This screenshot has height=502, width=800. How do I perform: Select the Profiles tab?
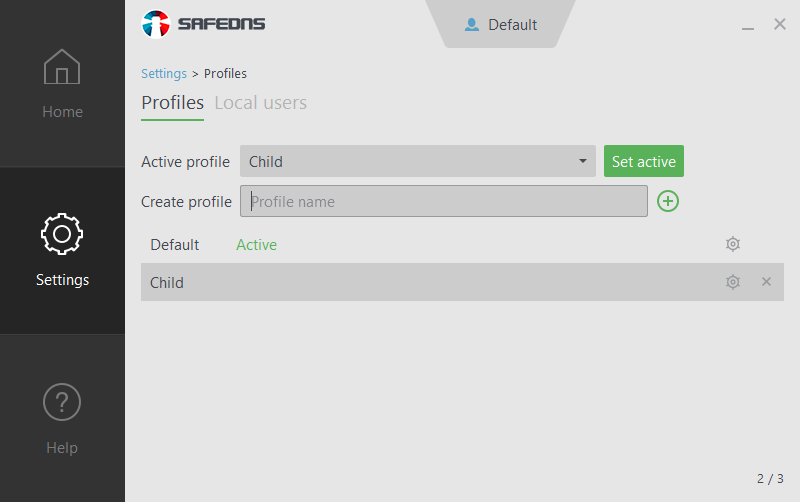click(x=172, y=103)
